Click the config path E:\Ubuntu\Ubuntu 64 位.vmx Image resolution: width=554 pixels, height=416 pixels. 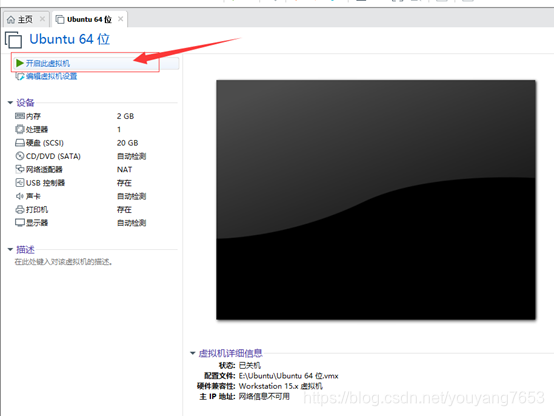288,376
